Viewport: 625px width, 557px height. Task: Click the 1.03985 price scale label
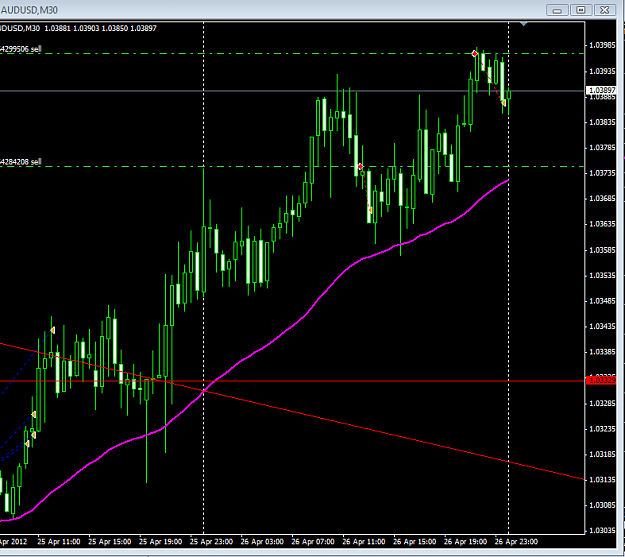[602, 45]
